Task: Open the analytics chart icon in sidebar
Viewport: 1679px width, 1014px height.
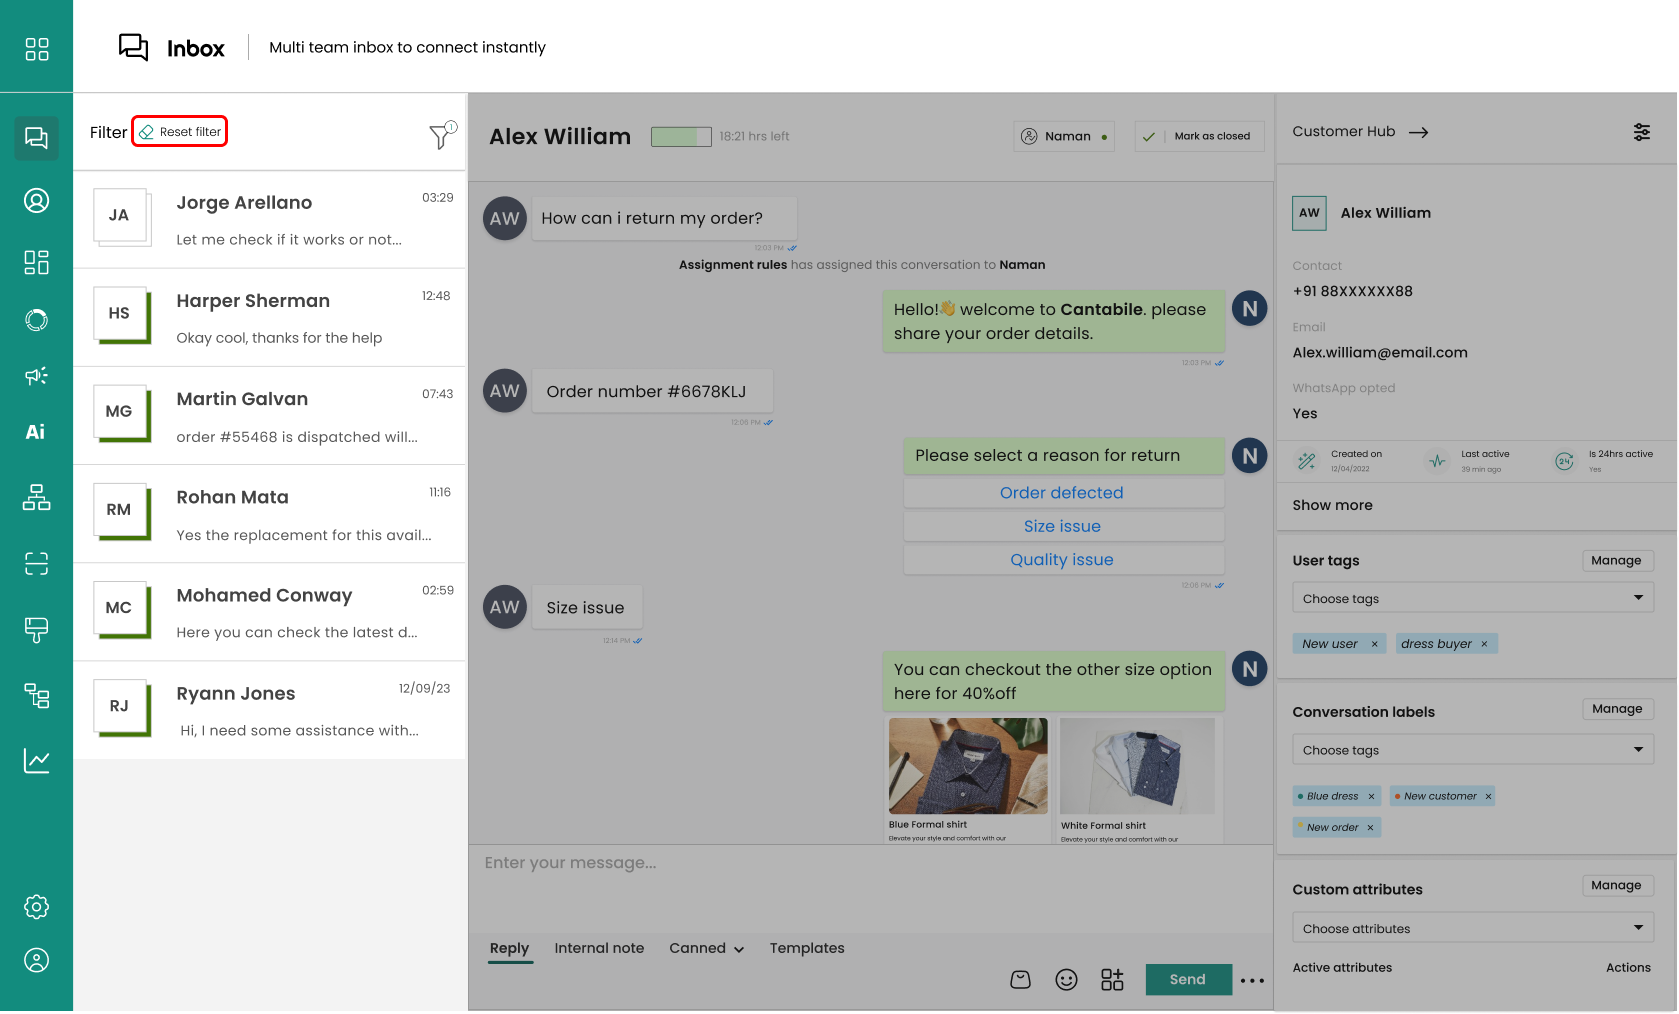Action: click(x=36, y=761)
